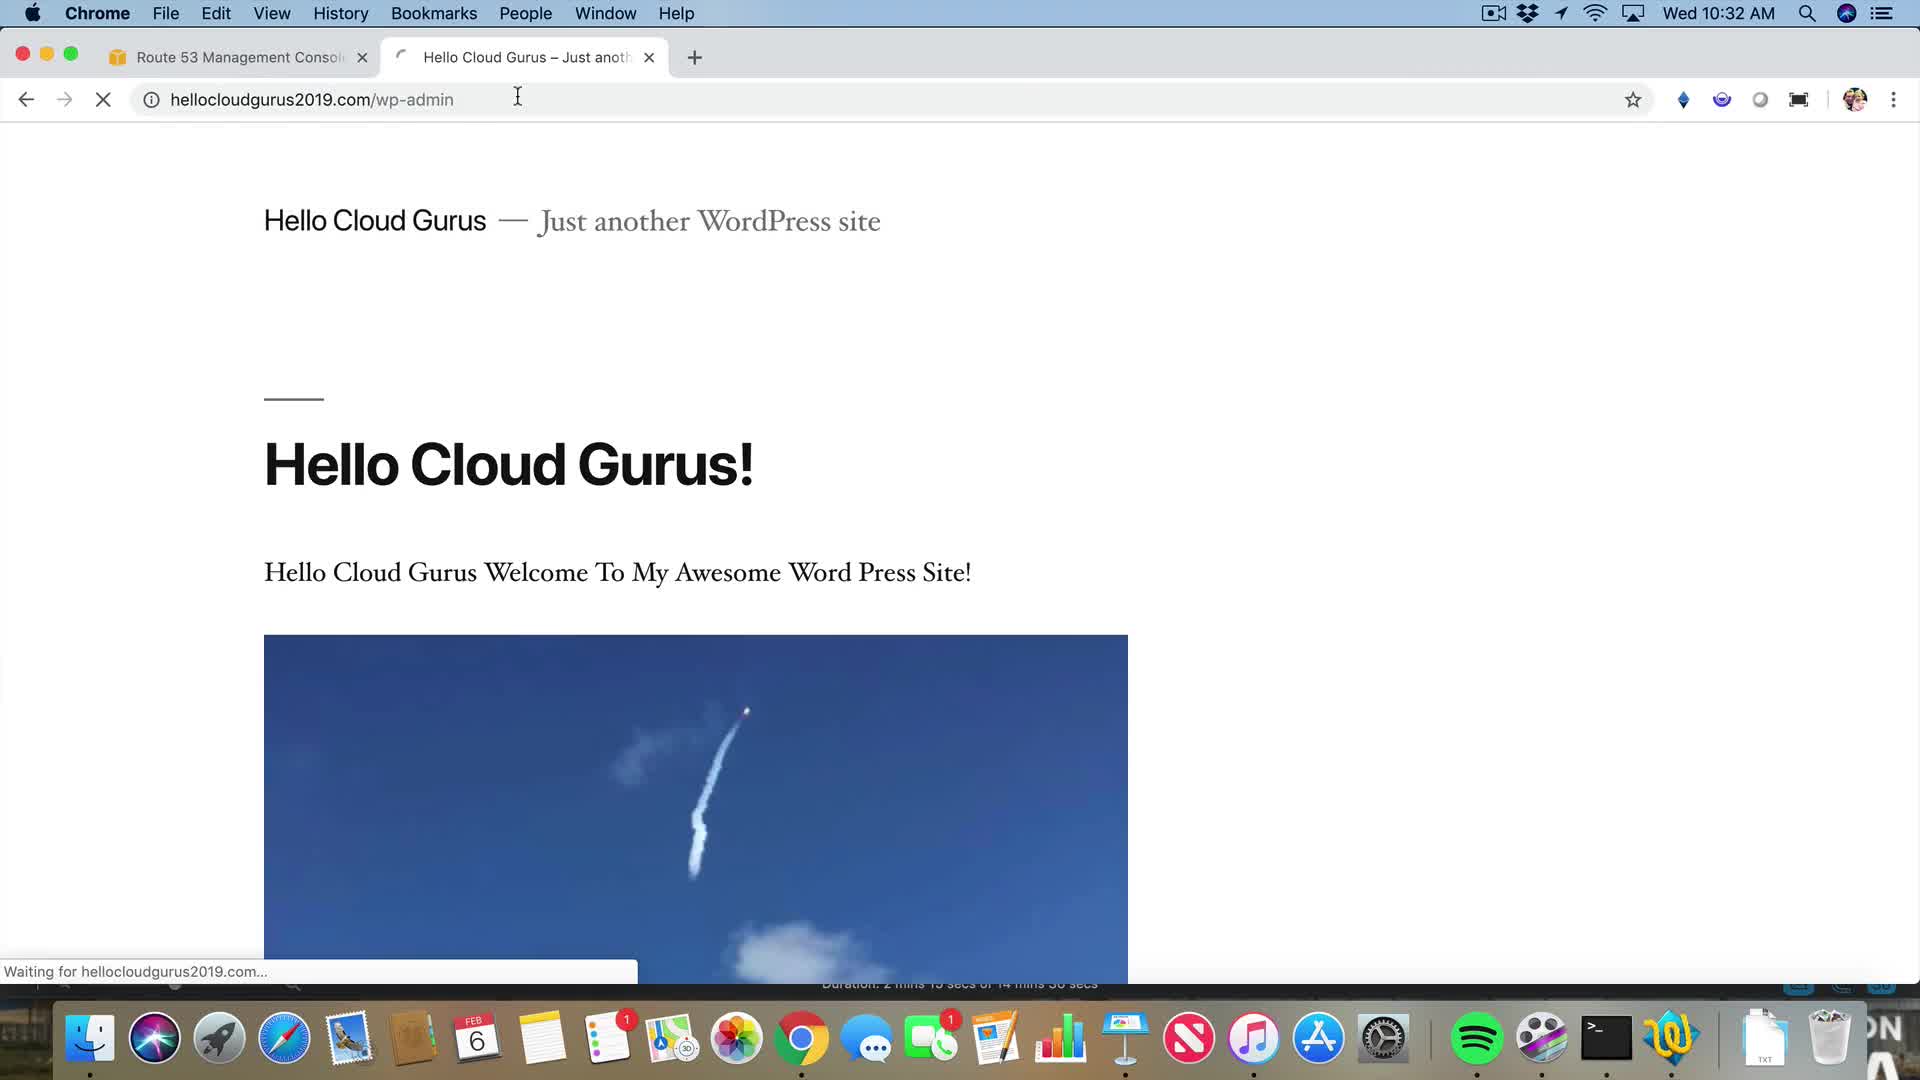1920x1080 pixels.
Task: Open Wi-Fi status menu
Action: click(x=1595, y=14)
